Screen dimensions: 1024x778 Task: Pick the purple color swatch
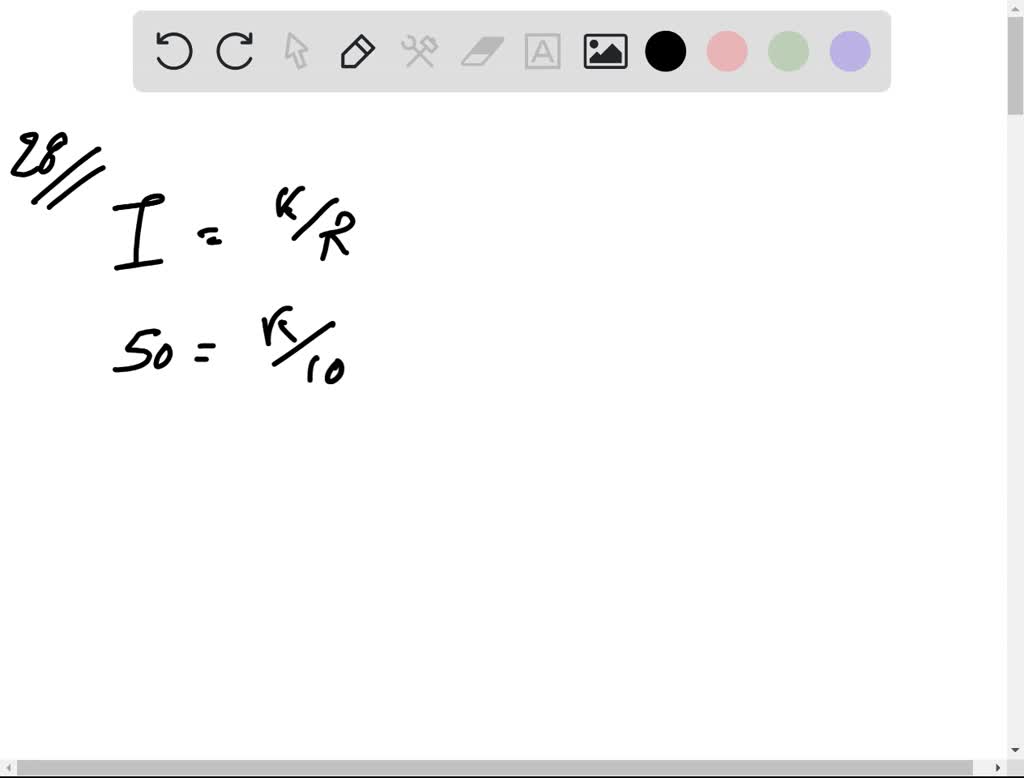[848, 51]
